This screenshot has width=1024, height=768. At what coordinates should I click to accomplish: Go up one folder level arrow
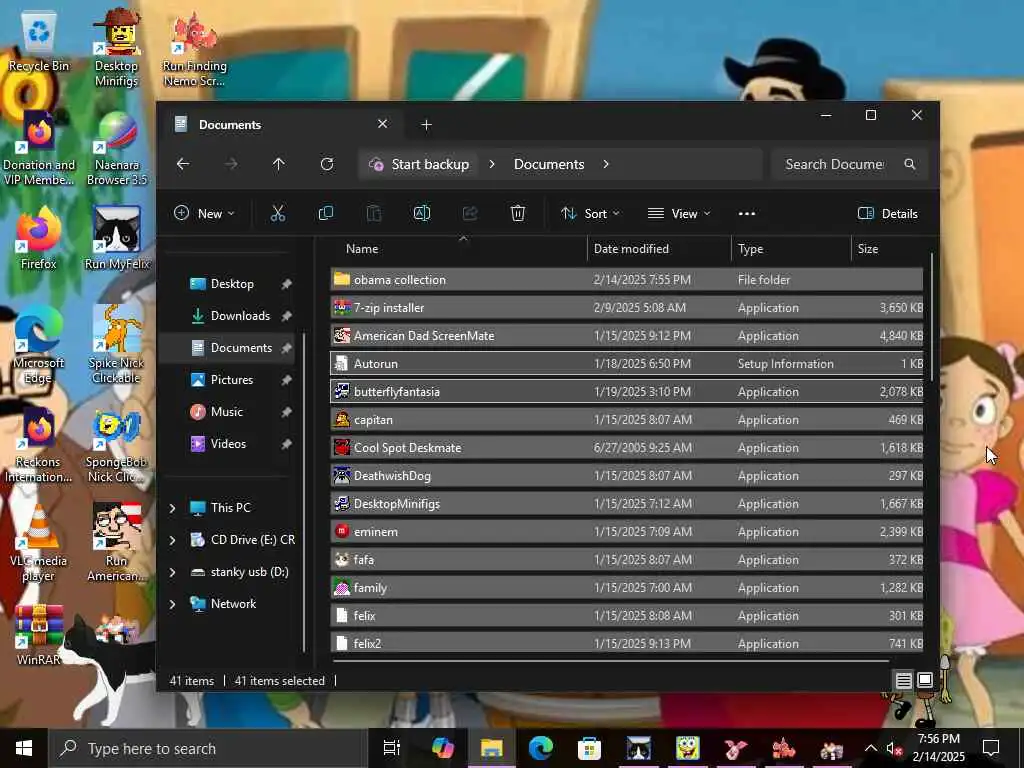279,164
